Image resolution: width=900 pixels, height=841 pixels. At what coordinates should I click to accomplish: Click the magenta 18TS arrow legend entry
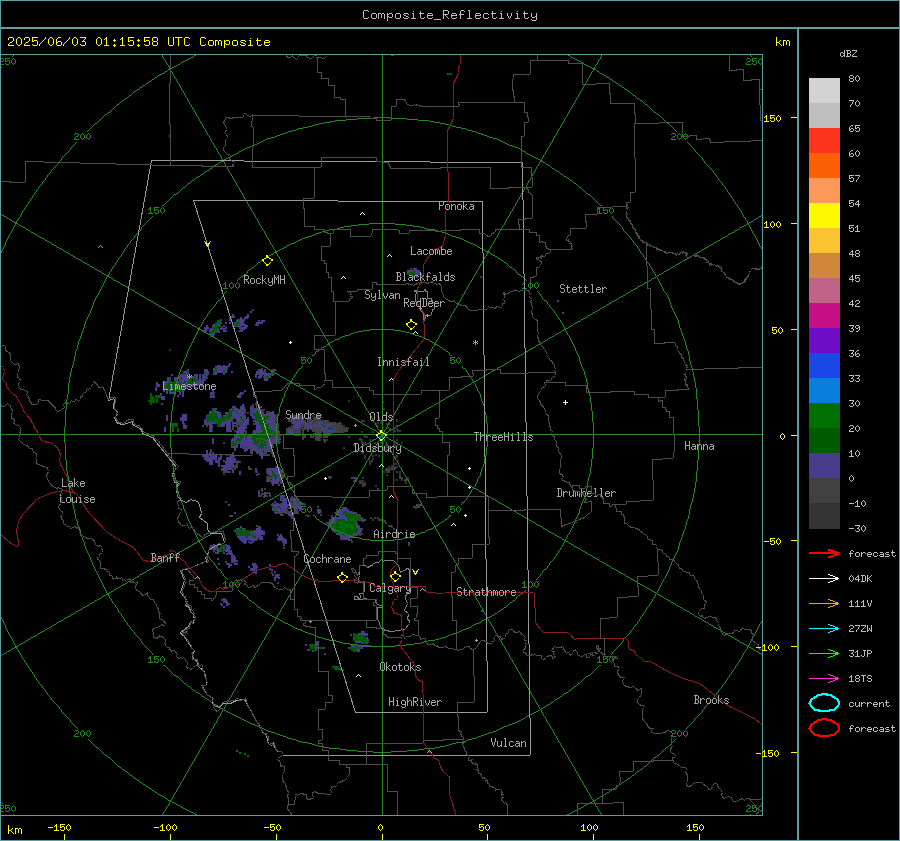coord(824,679)
